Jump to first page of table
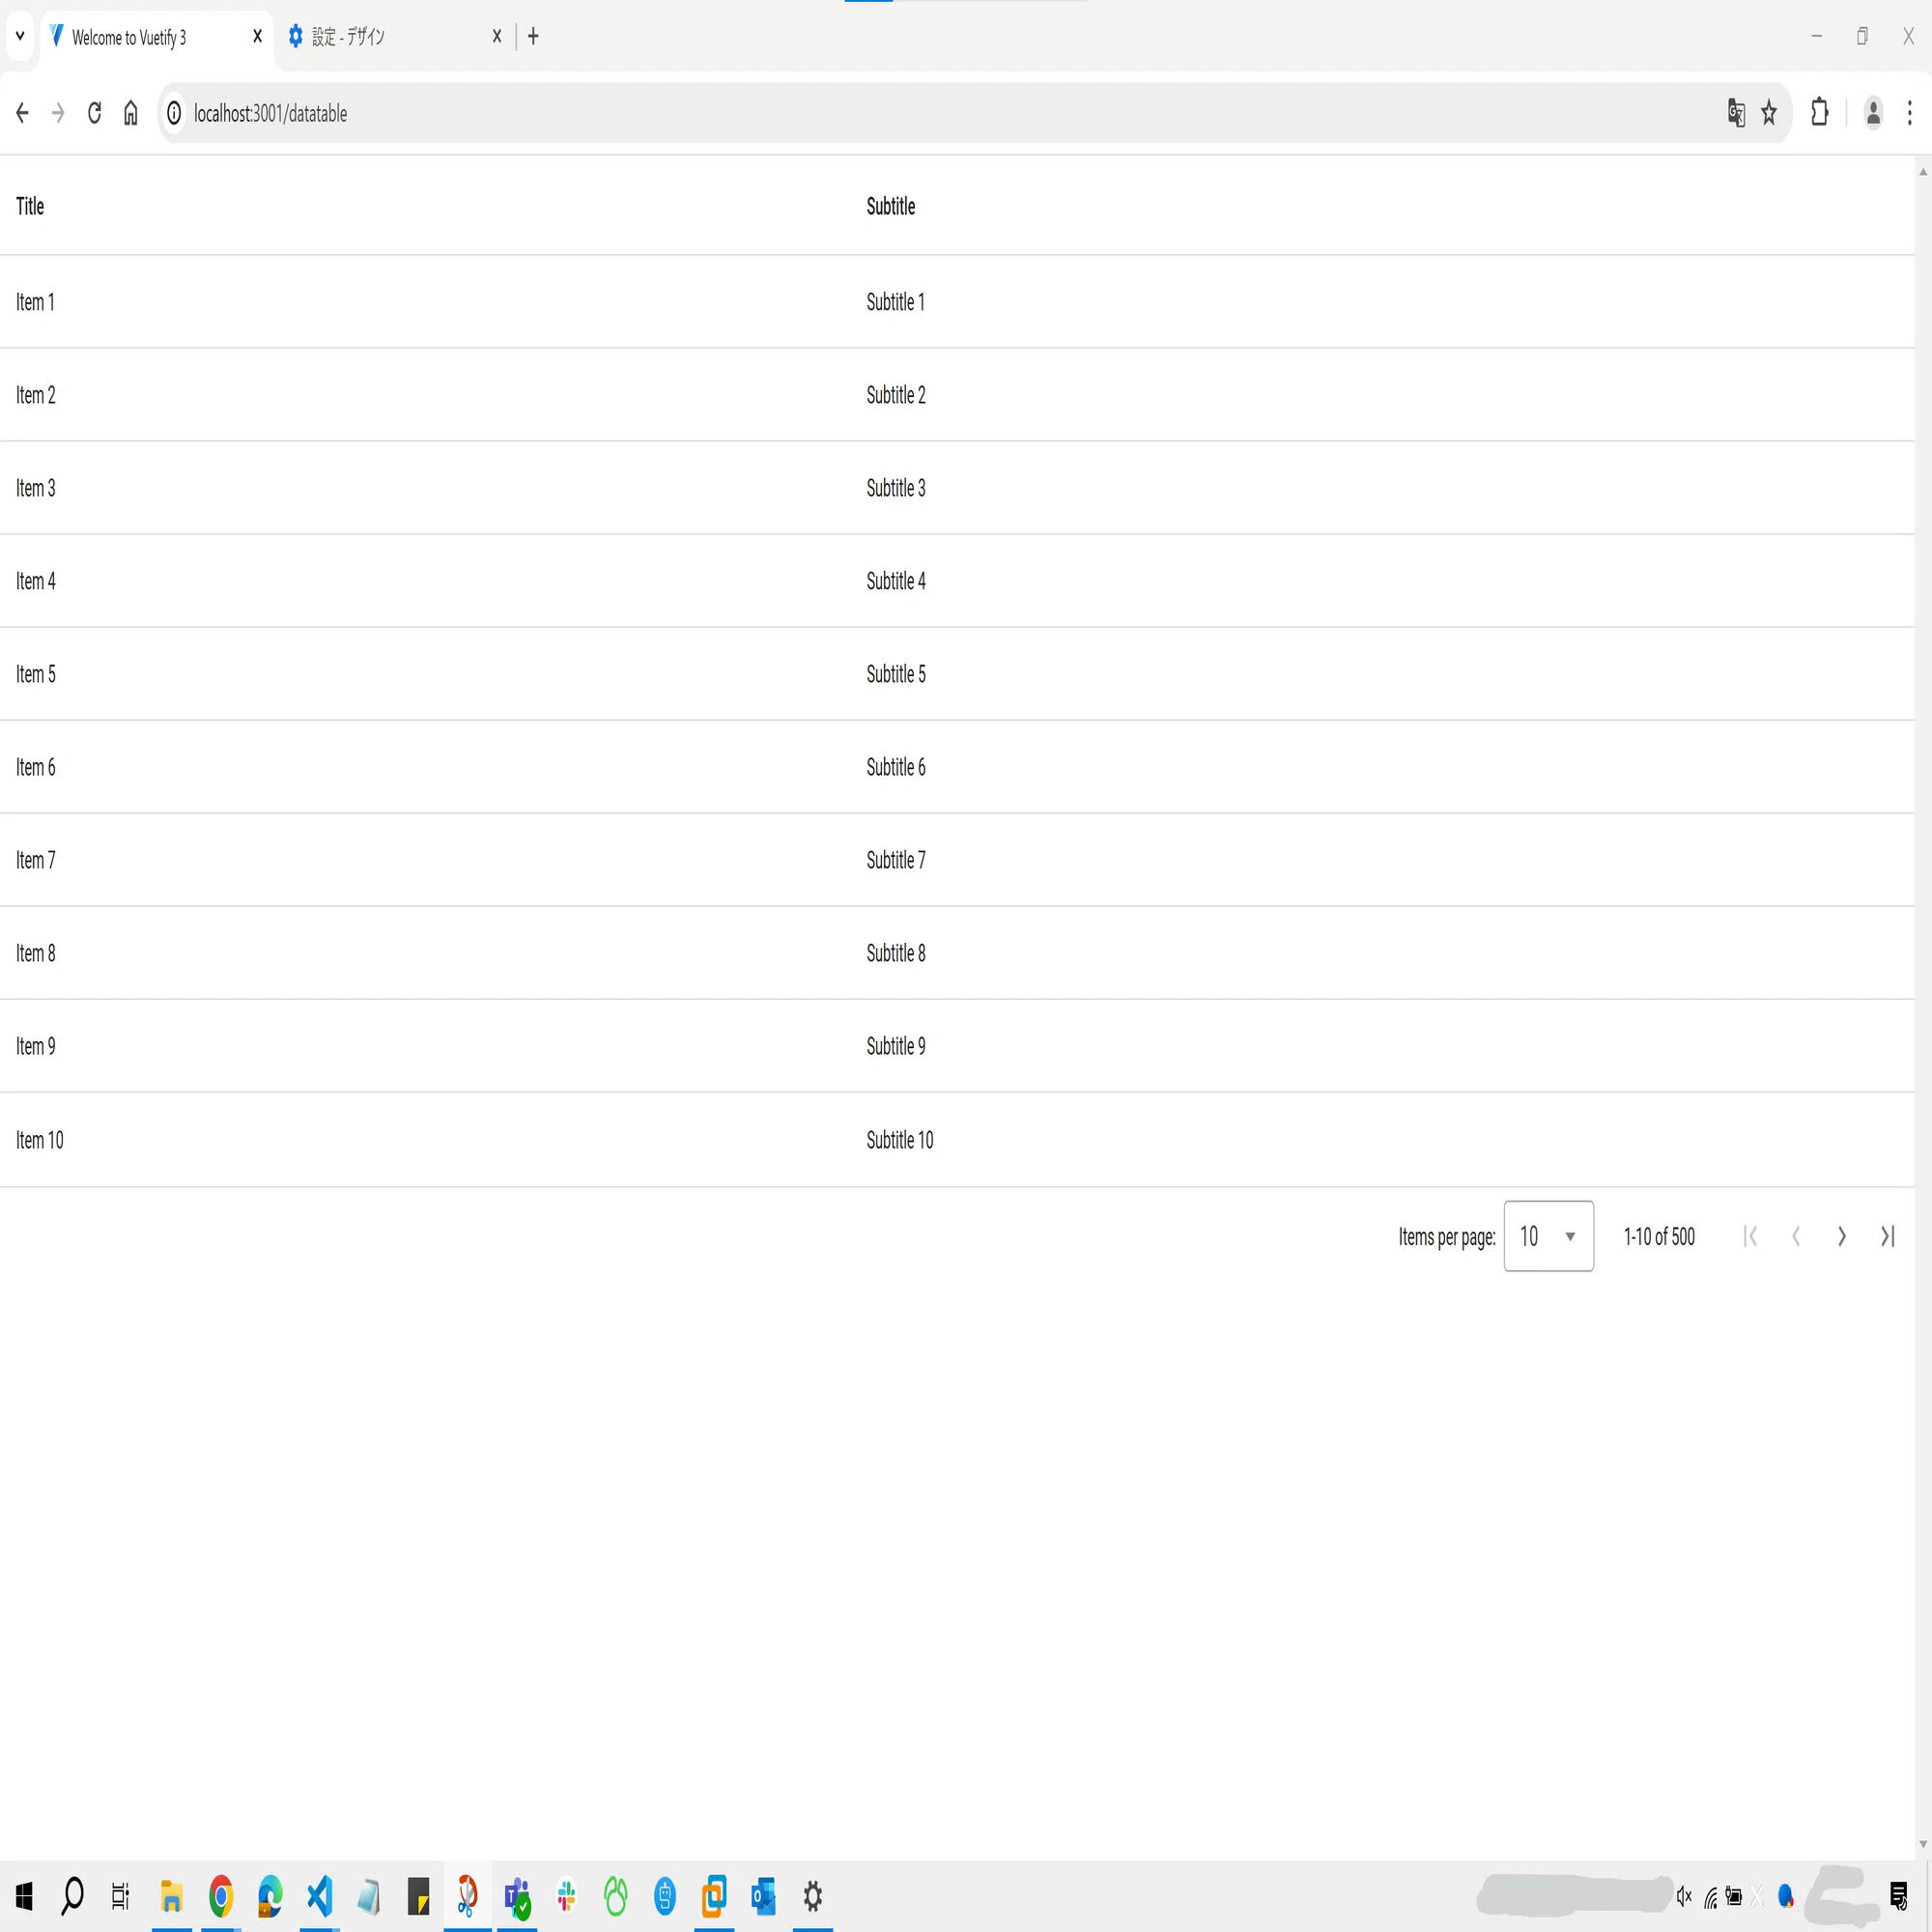This screenshot has width=1932, height=1932. [x=1749, y=1236]
